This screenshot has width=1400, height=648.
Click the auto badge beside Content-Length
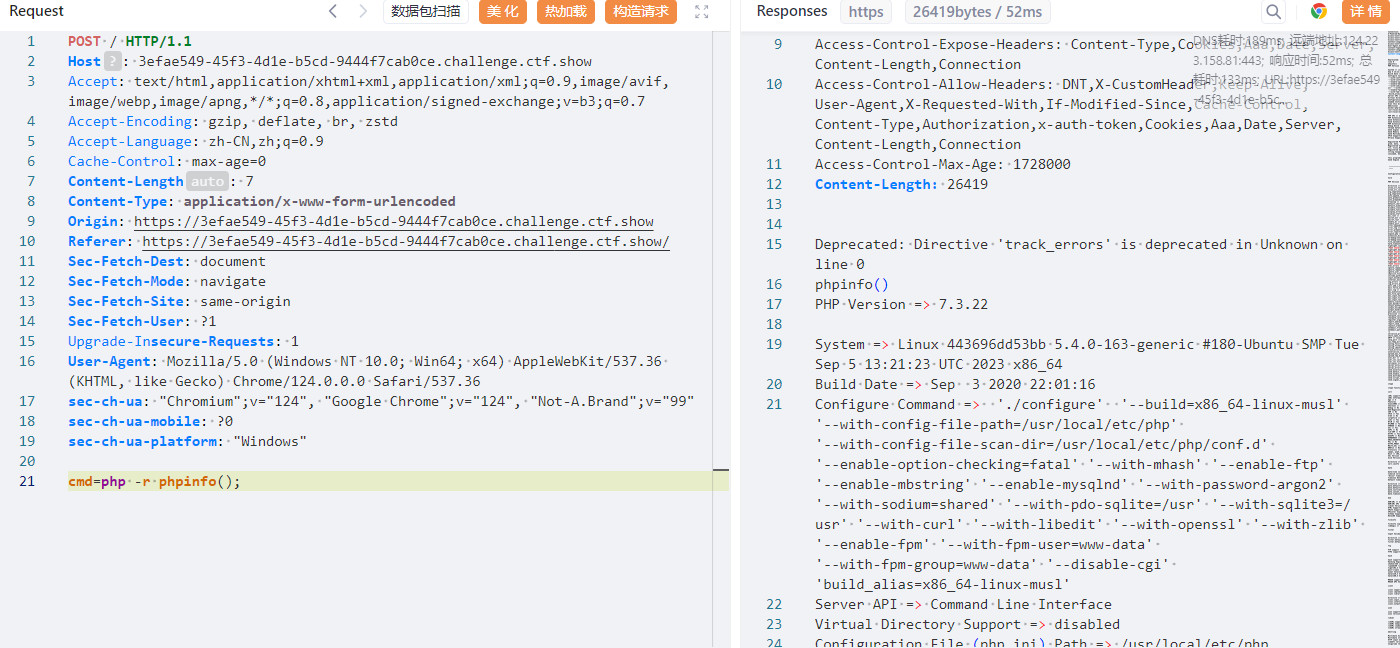pos(208,181)
